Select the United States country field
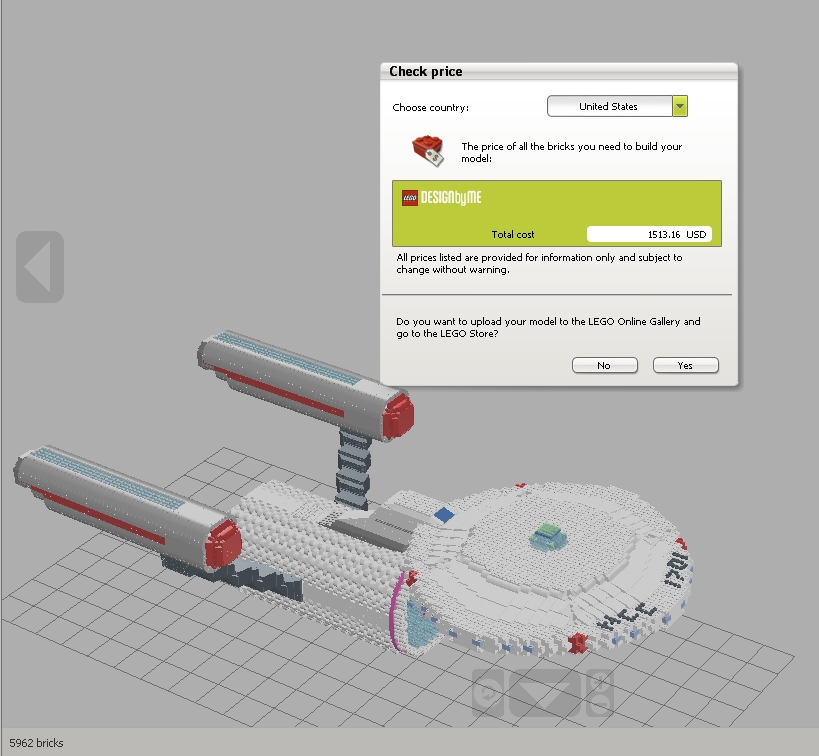Viewport: 819px width, 756px height. 610,106
